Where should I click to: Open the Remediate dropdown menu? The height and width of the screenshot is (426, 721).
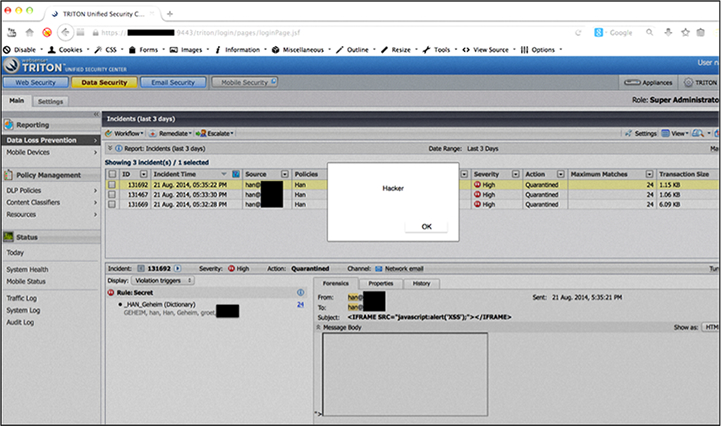[x=171, y=133]
